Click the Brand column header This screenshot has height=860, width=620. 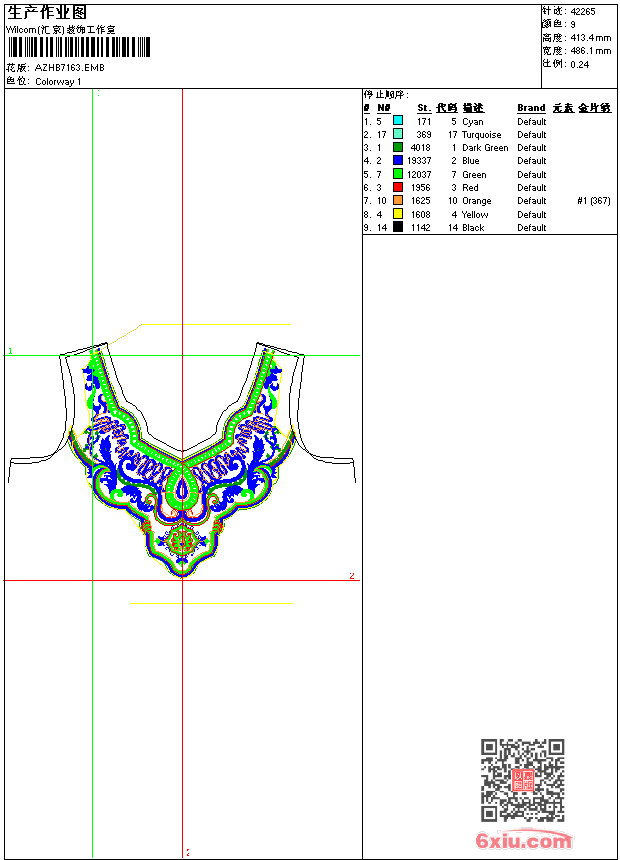pyautogui.click(x=531, y=108)
